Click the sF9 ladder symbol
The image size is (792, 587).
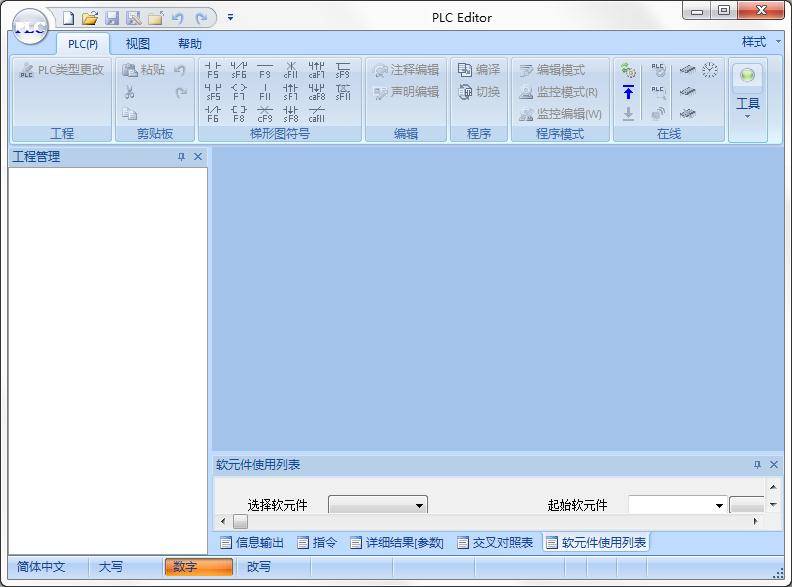[343, 70]
